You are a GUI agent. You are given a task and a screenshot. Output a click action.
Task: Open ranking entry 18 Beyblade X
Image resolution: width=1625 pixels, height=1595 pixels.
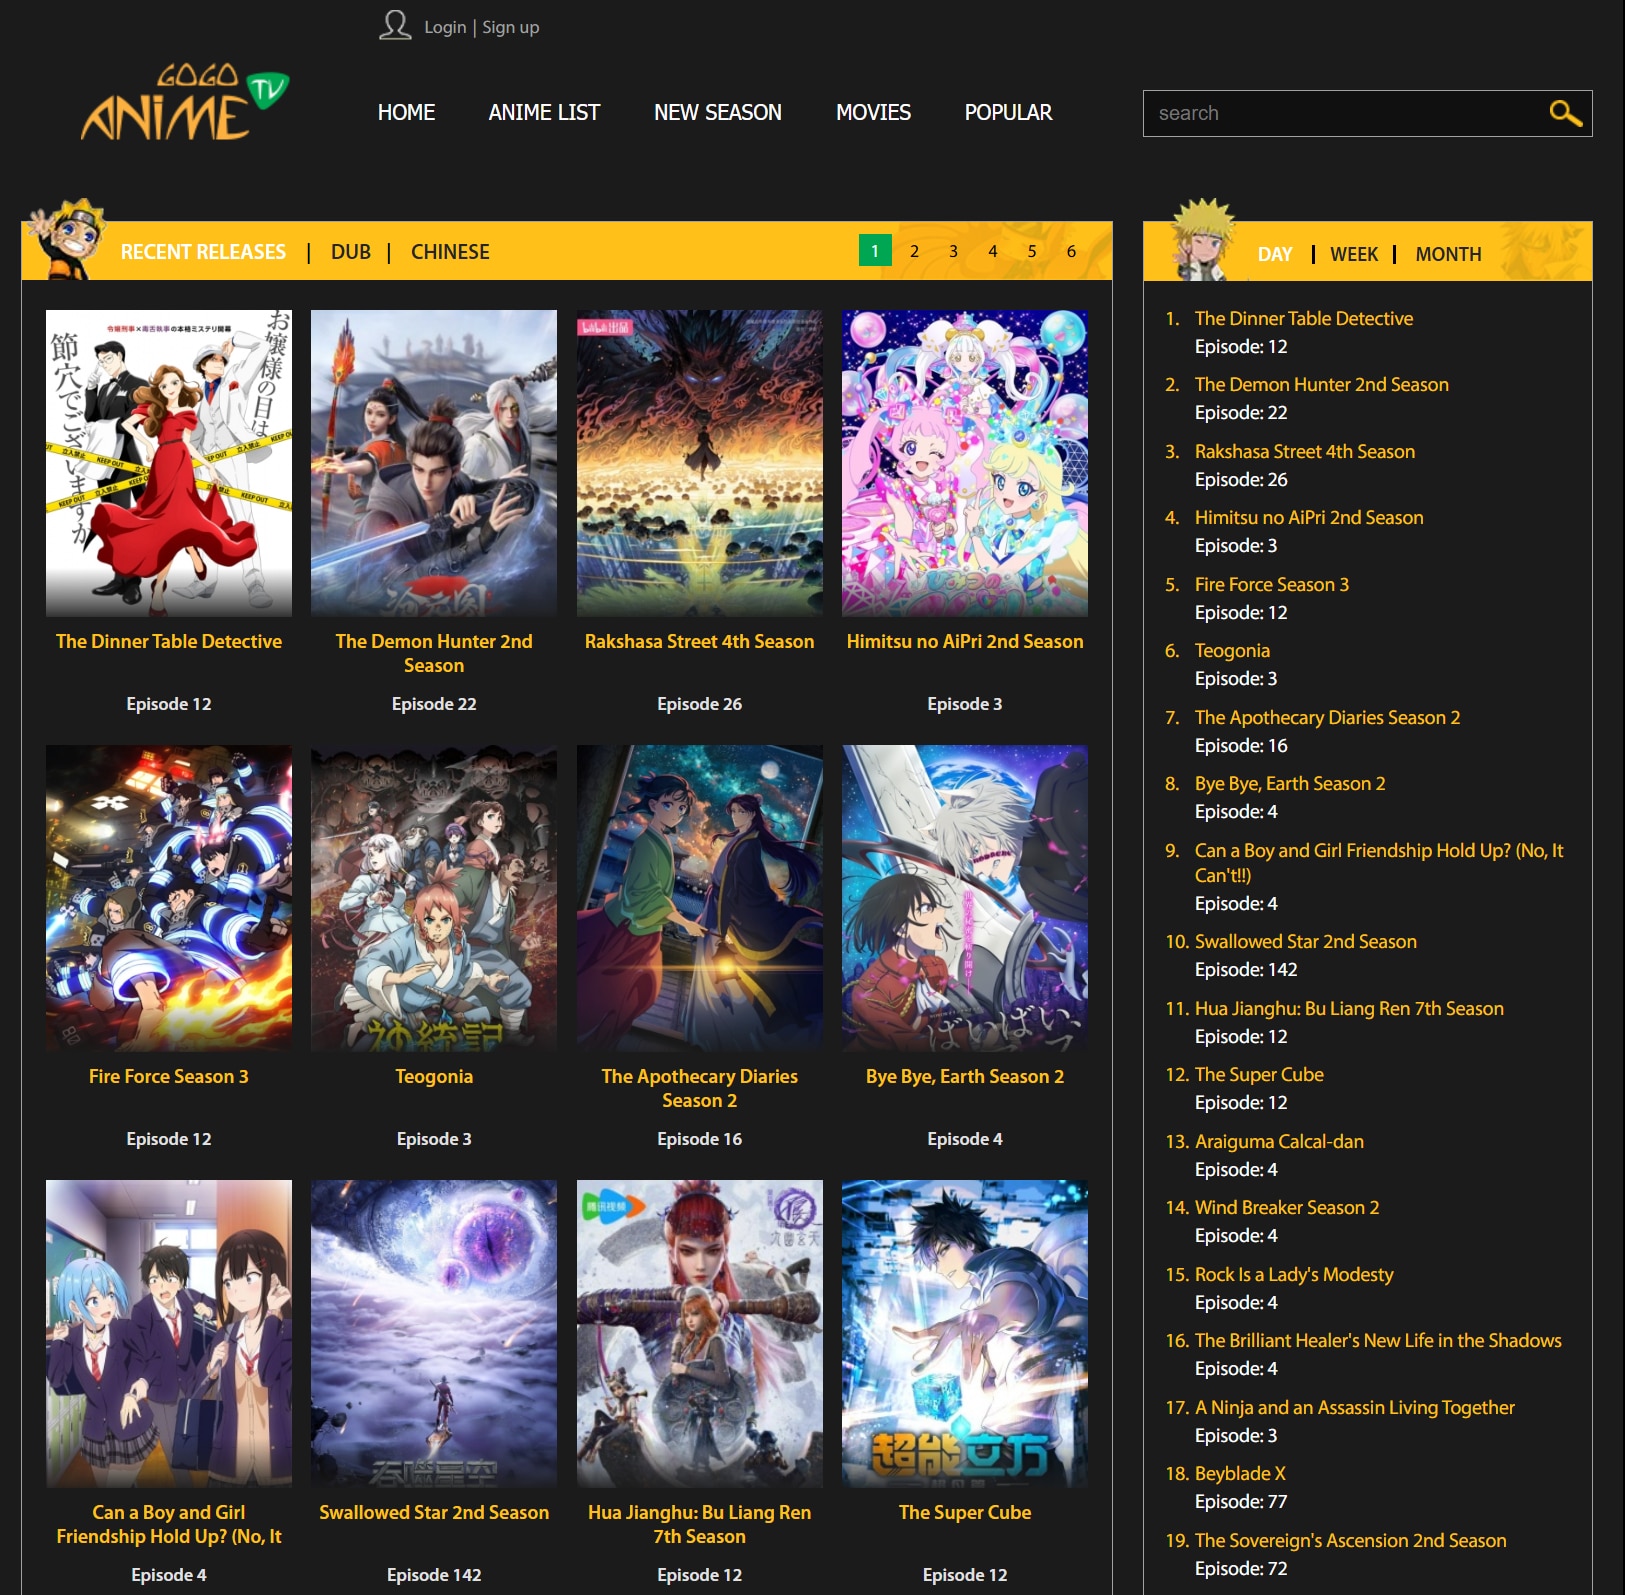point(1240,1473)
